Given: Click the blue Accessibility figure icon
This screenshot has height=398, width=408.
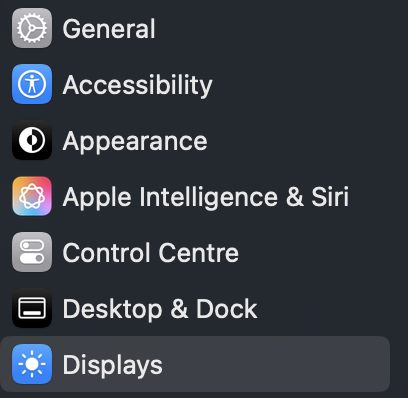Looking at the screenshot, I should pos(32,84).
